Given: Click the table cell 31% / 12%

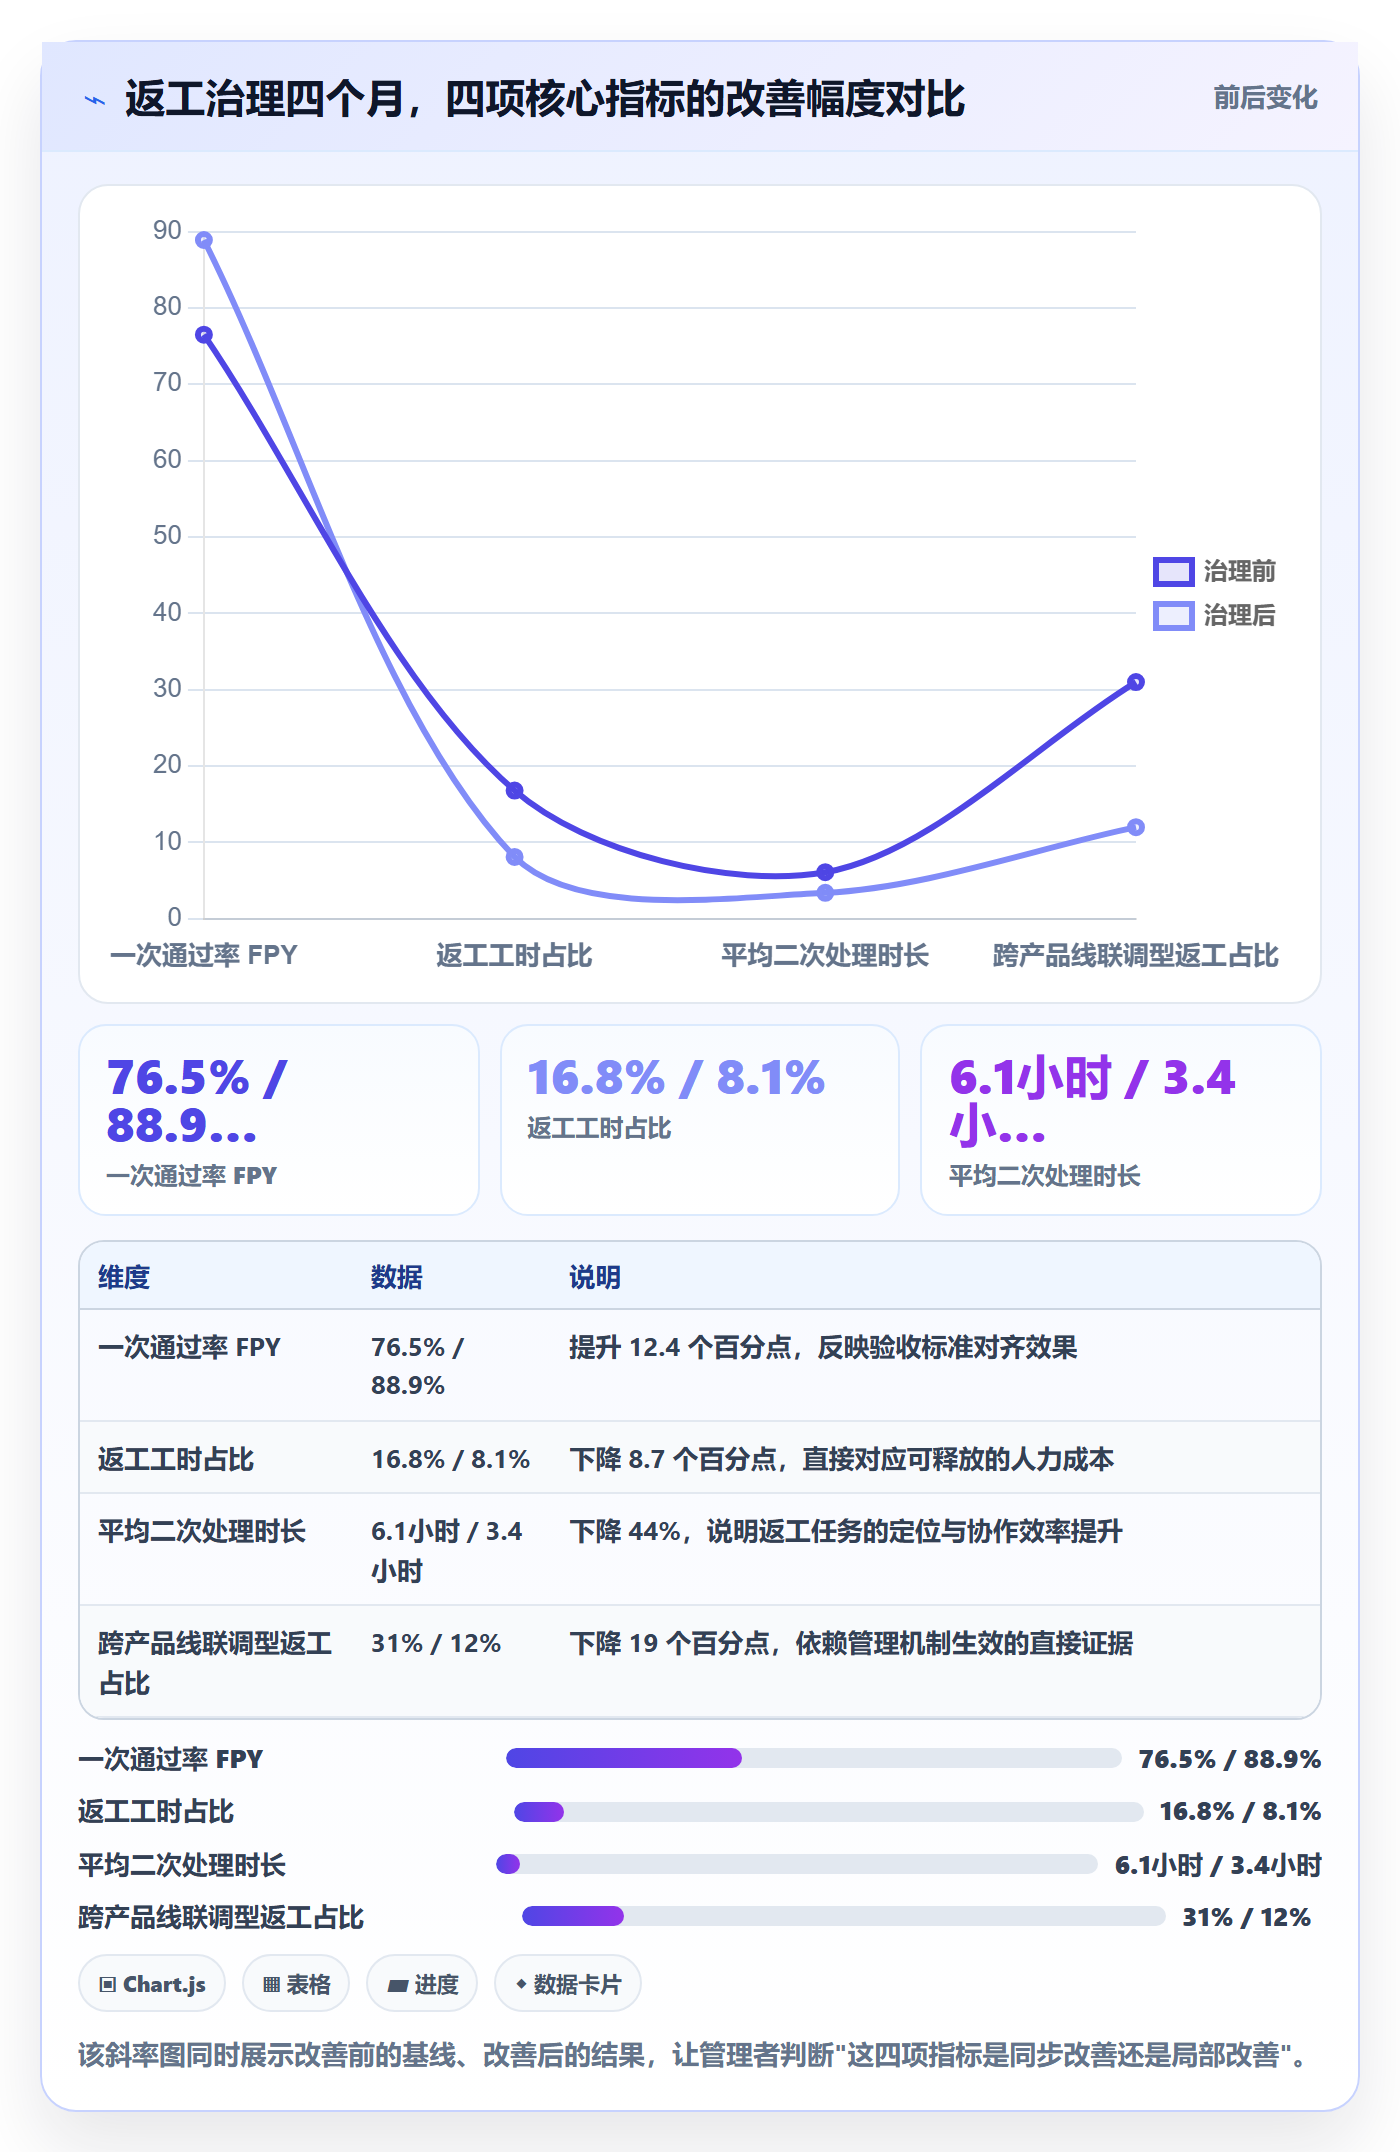Looking at the screenshot, I should click(436, 1643).
